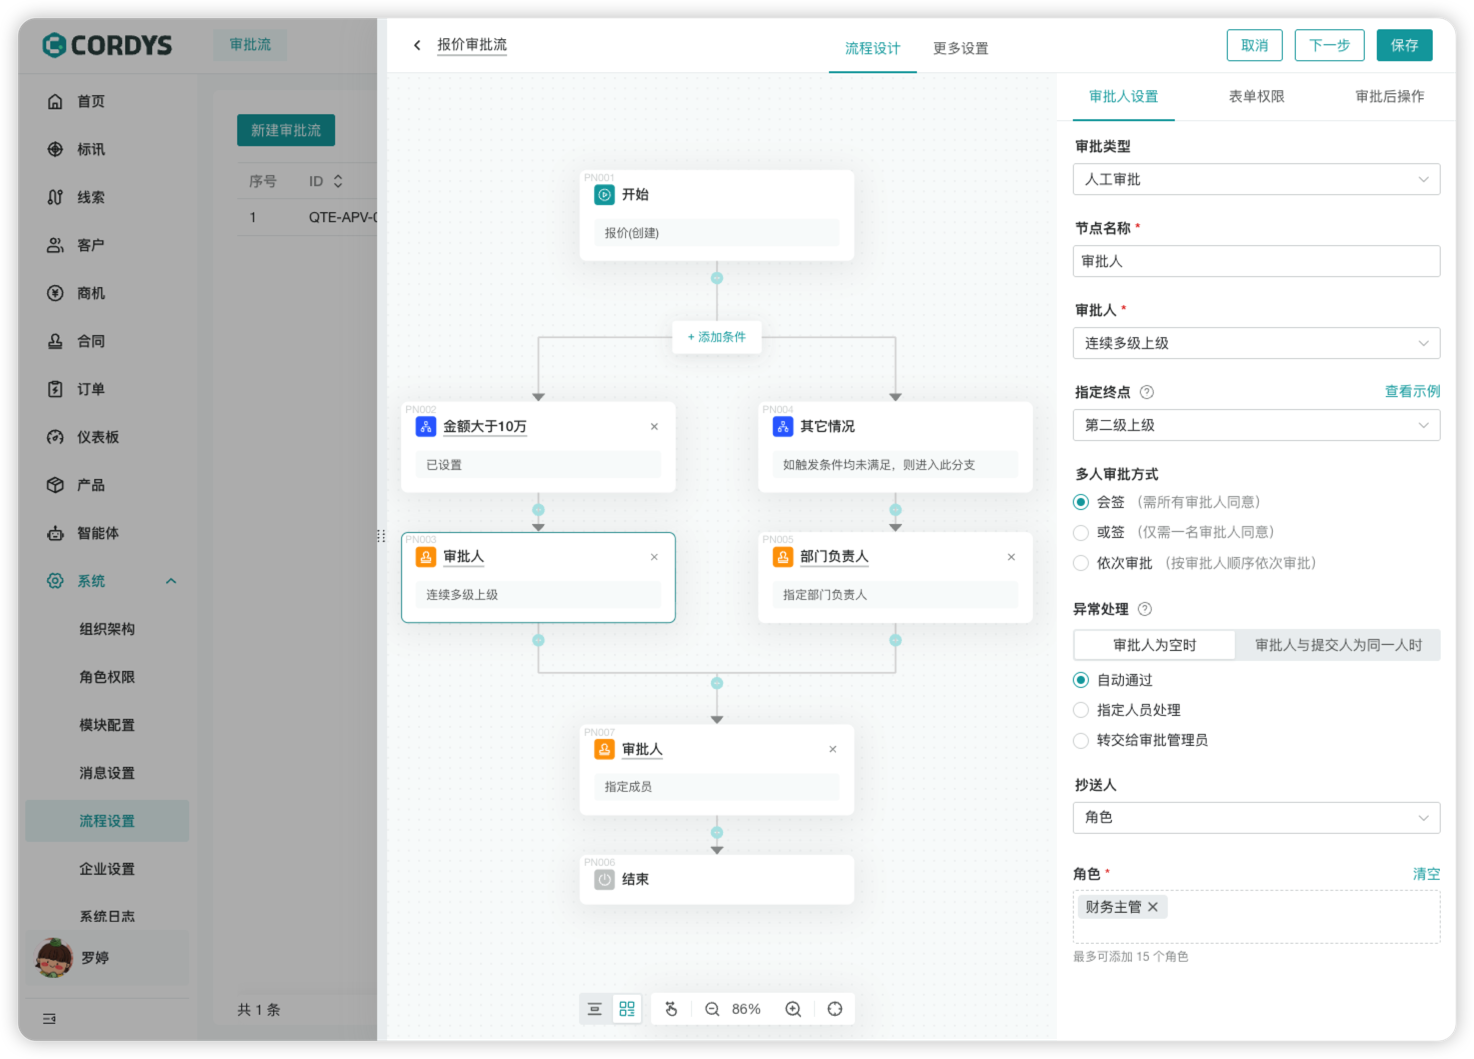Click the 86% zoom level text
This screenshot has height=1059, width=1474.
(746, 1009)
